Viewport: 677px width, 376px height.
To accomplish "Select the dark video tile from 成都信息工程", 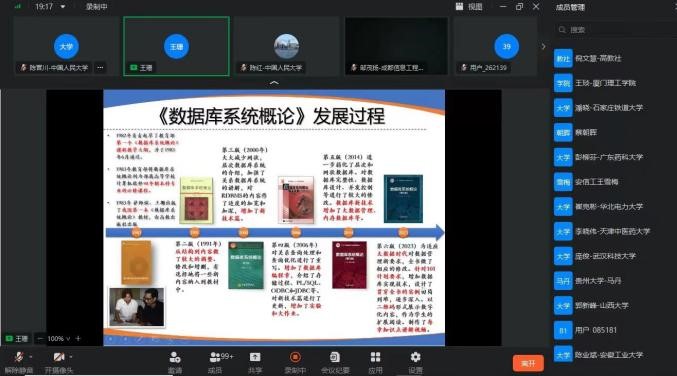I will (396, 46).
